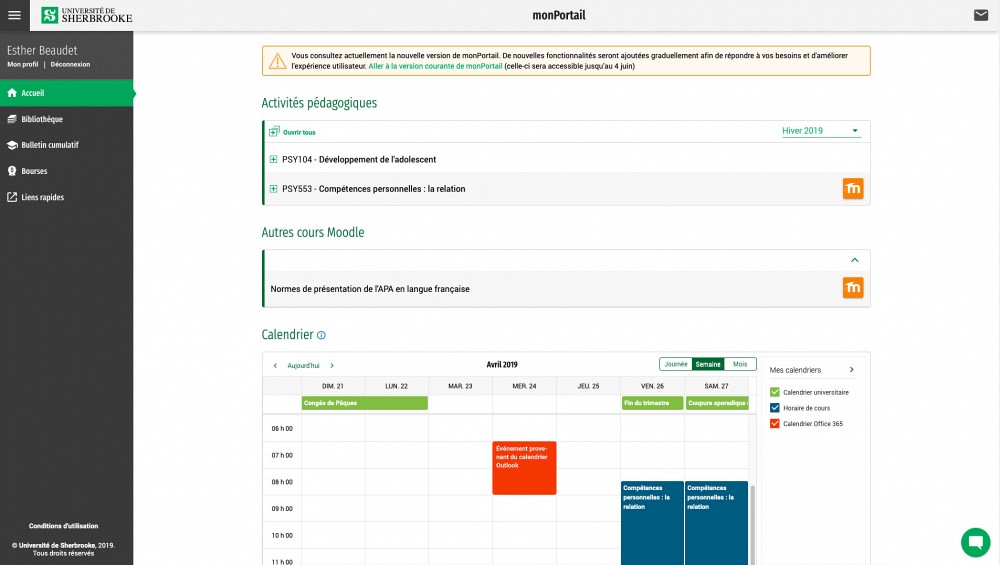Open Bibliothèque in the sidebar

pyautogui.click(x=42, y=119)
